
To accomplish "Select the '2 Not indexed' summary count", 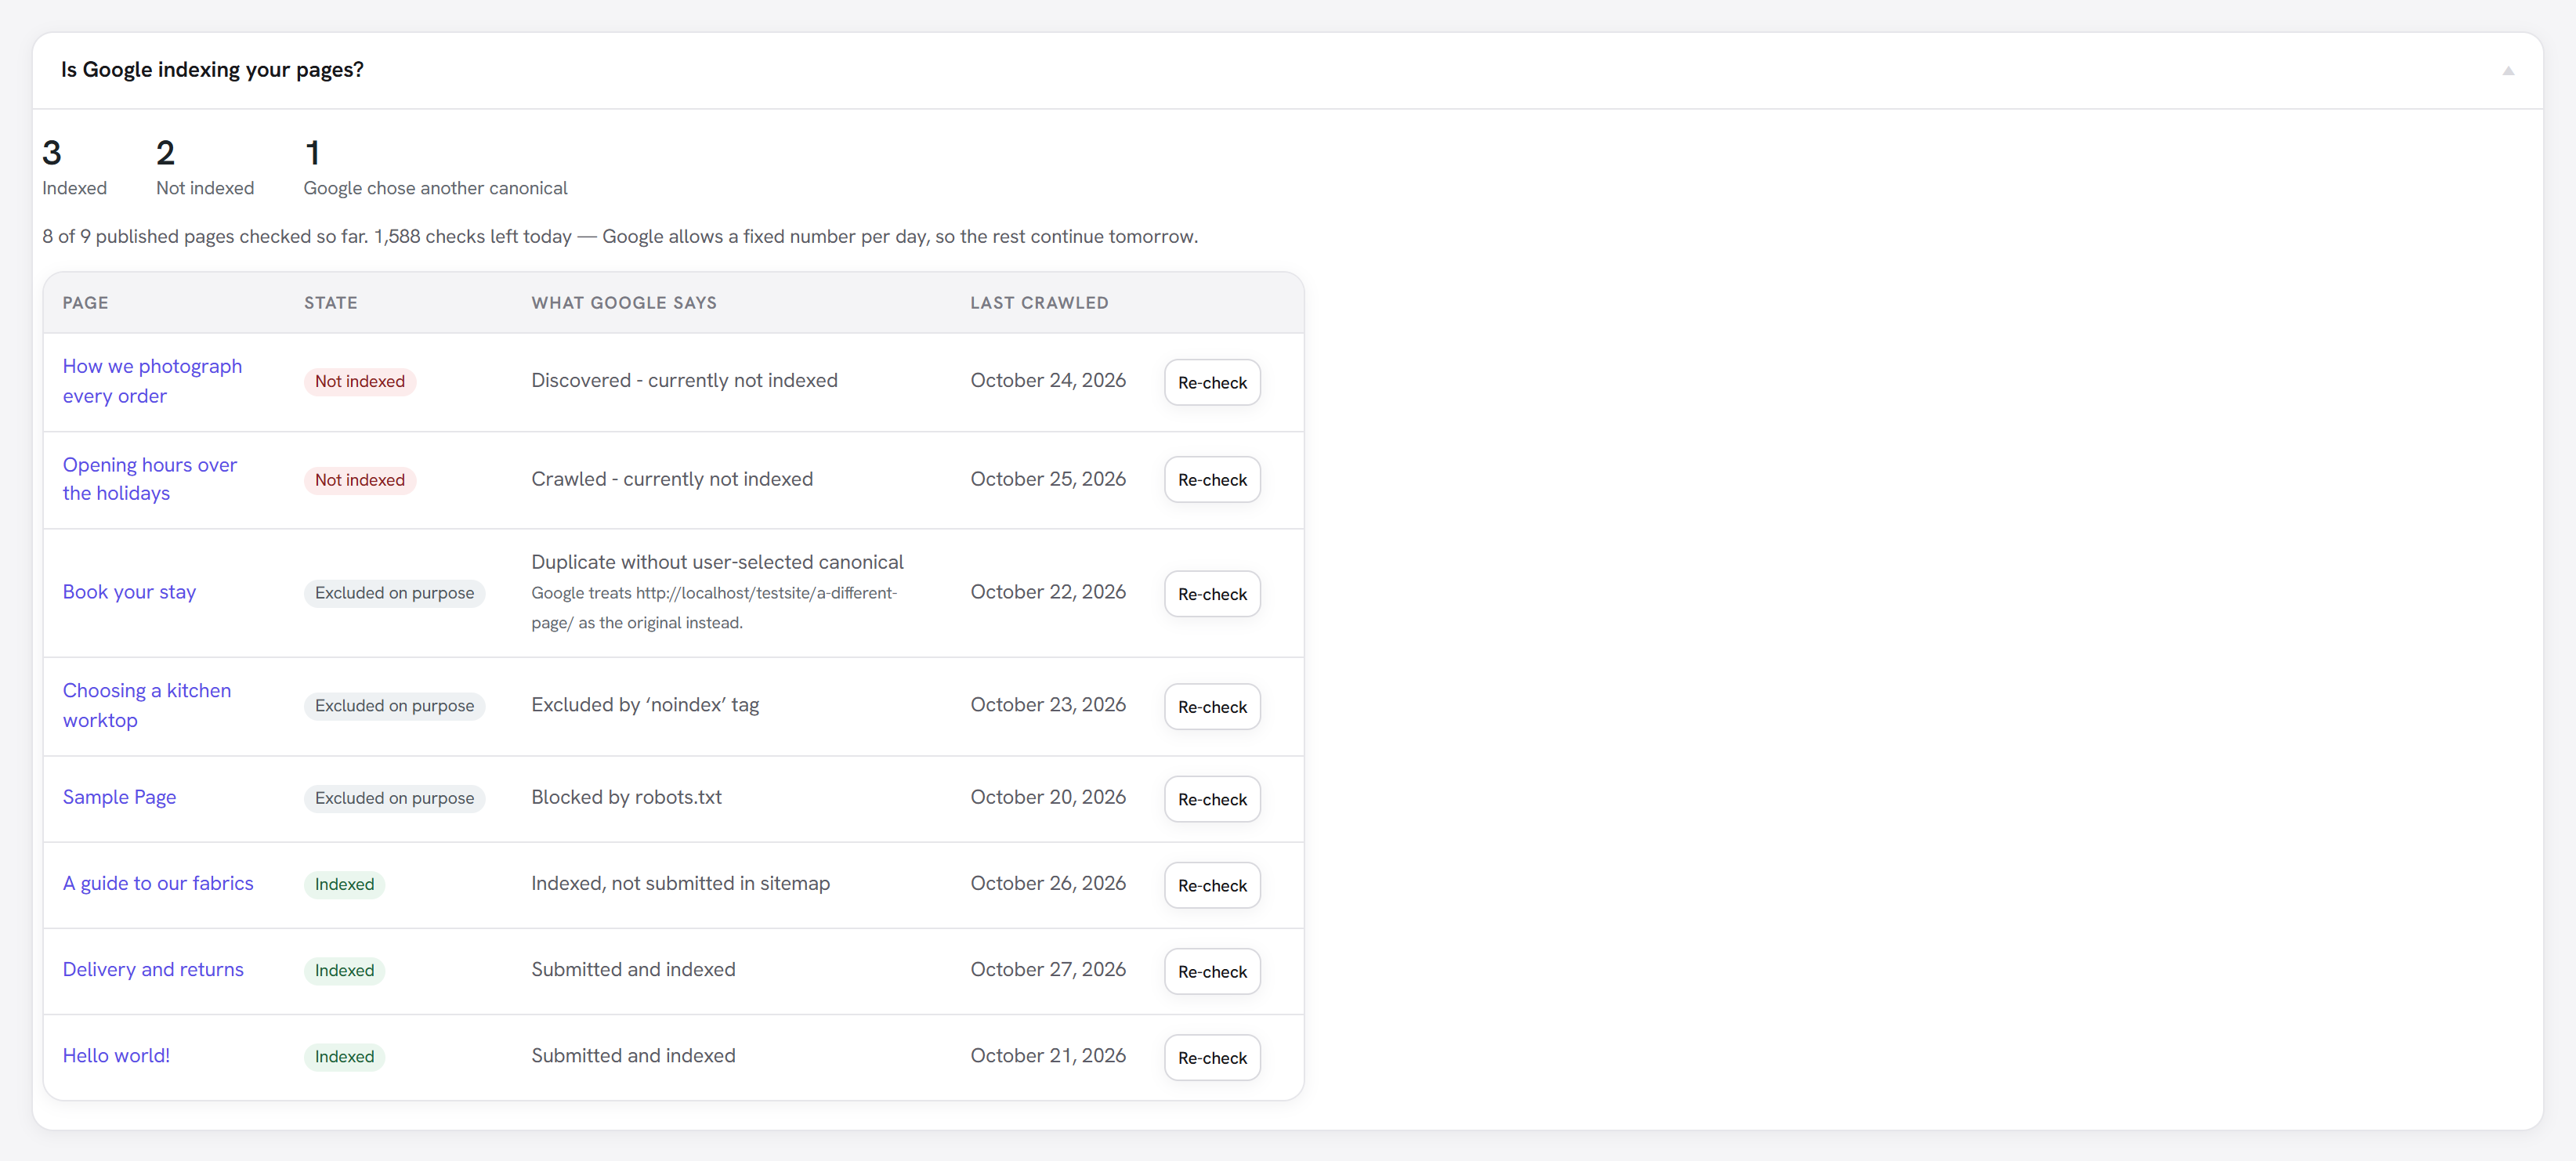I will (205, 168).
